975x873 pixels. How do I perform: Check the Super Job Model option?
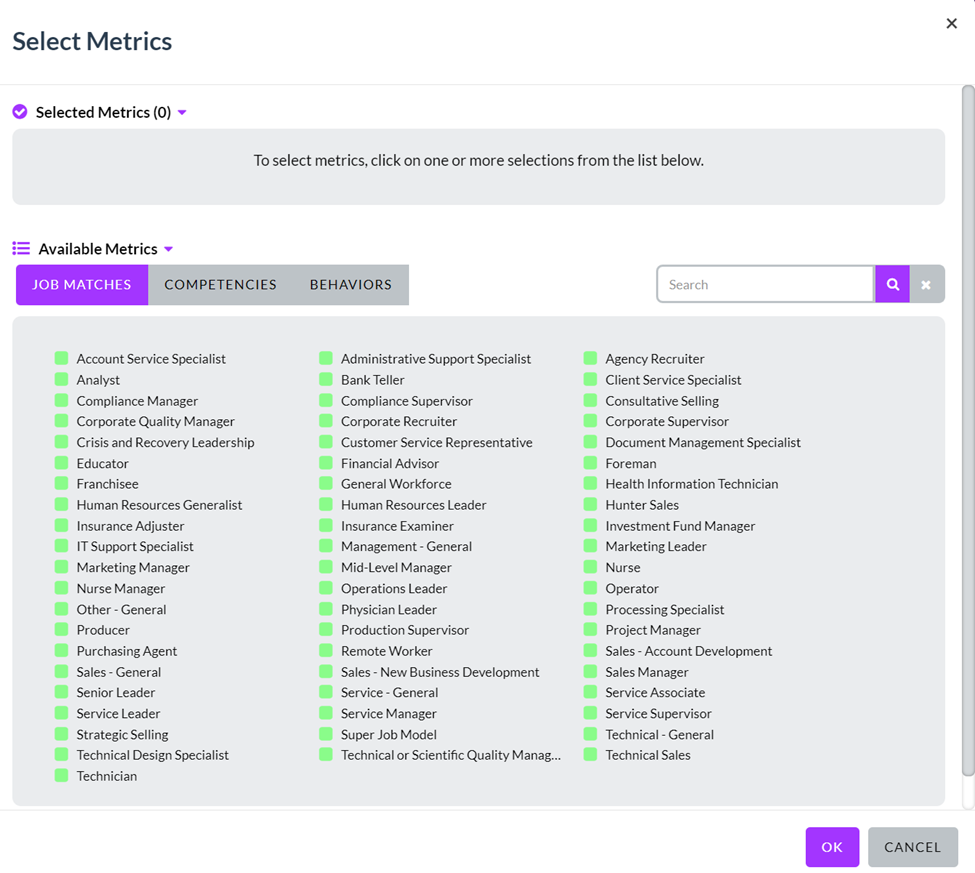[x=326, y=734]
